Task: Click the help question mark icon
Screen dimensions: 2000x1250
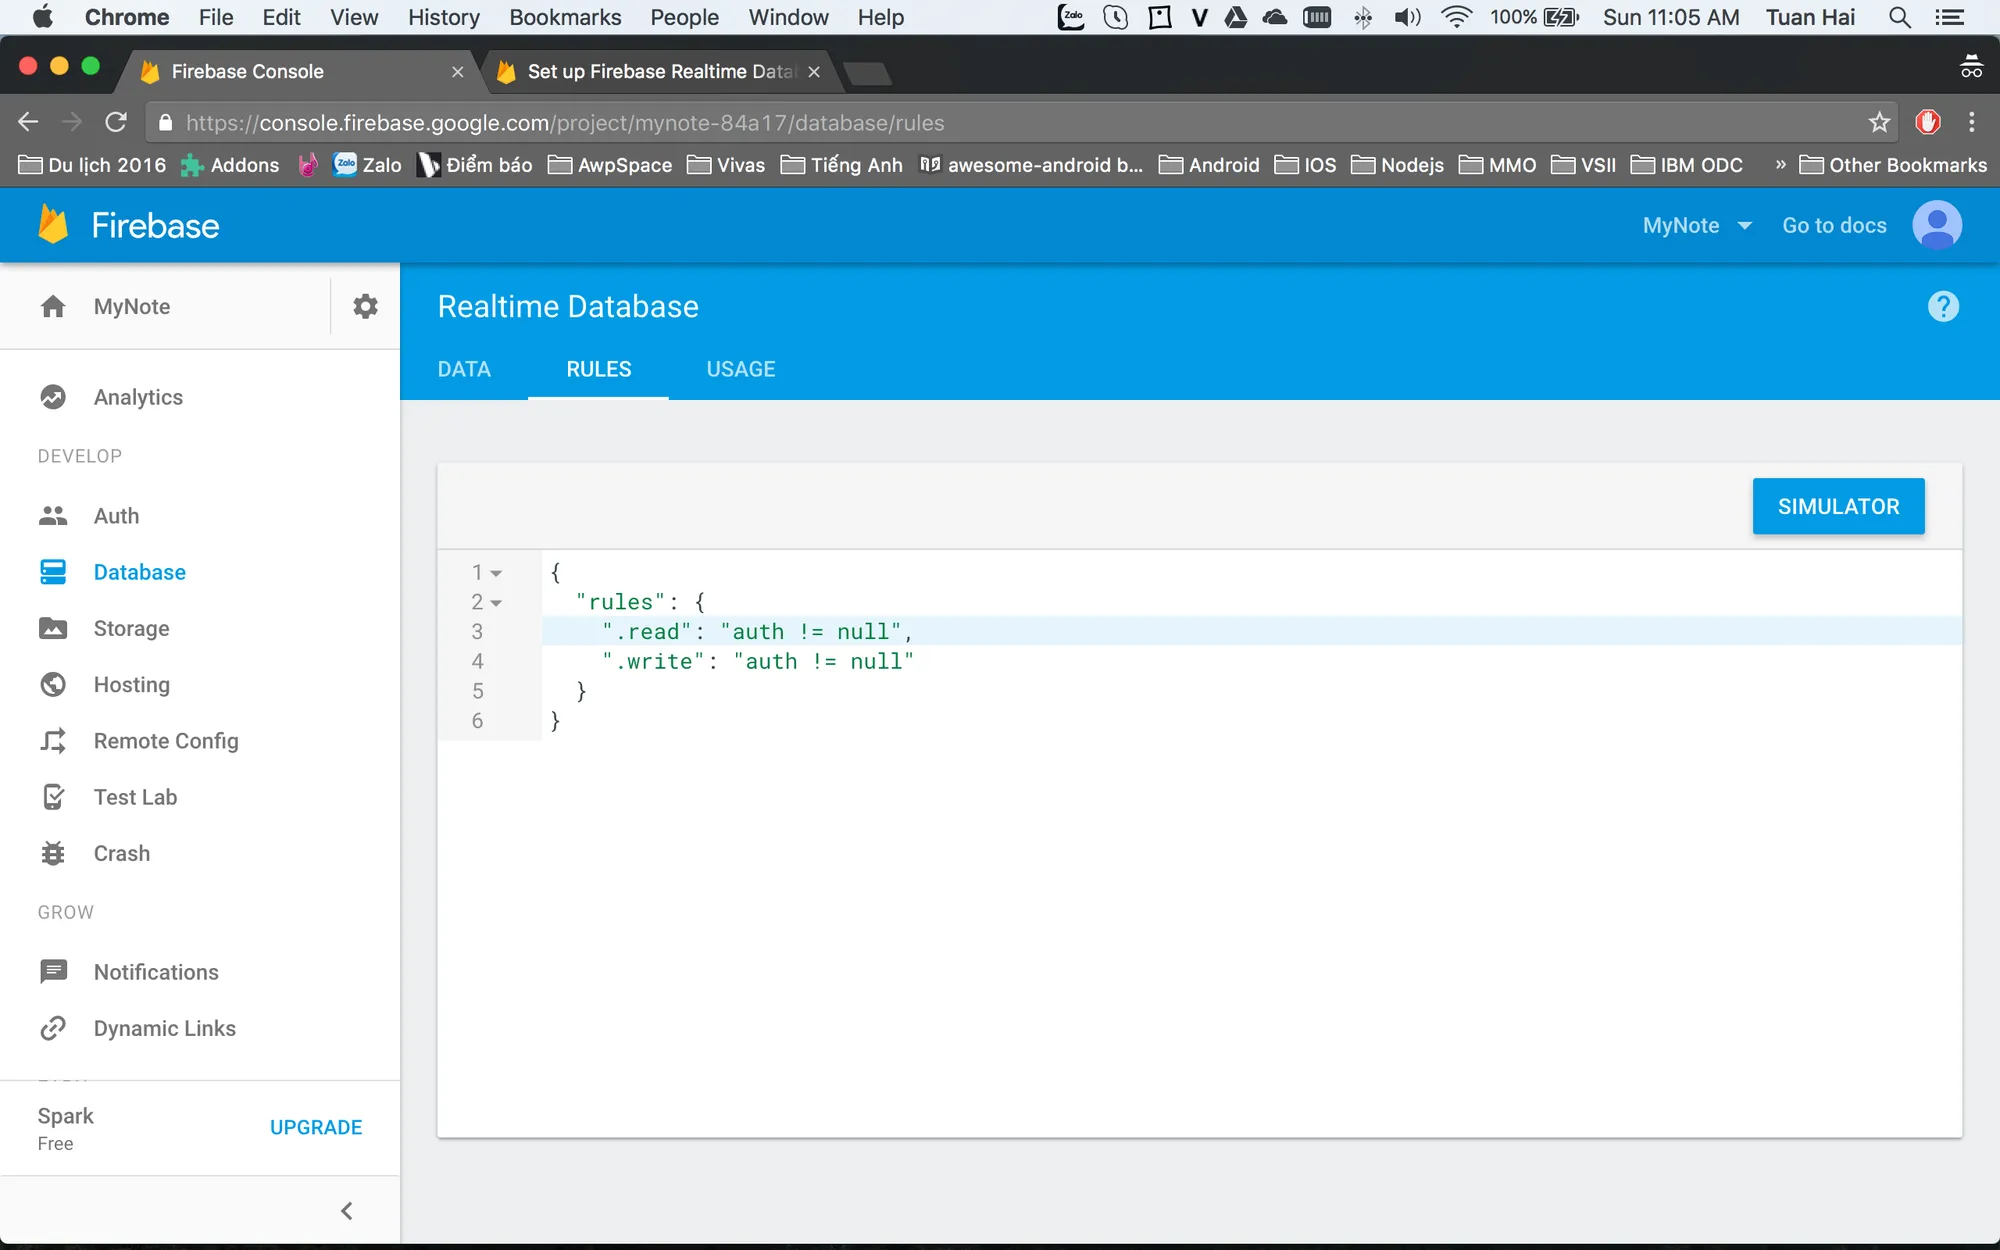Action: (1942, 306)
